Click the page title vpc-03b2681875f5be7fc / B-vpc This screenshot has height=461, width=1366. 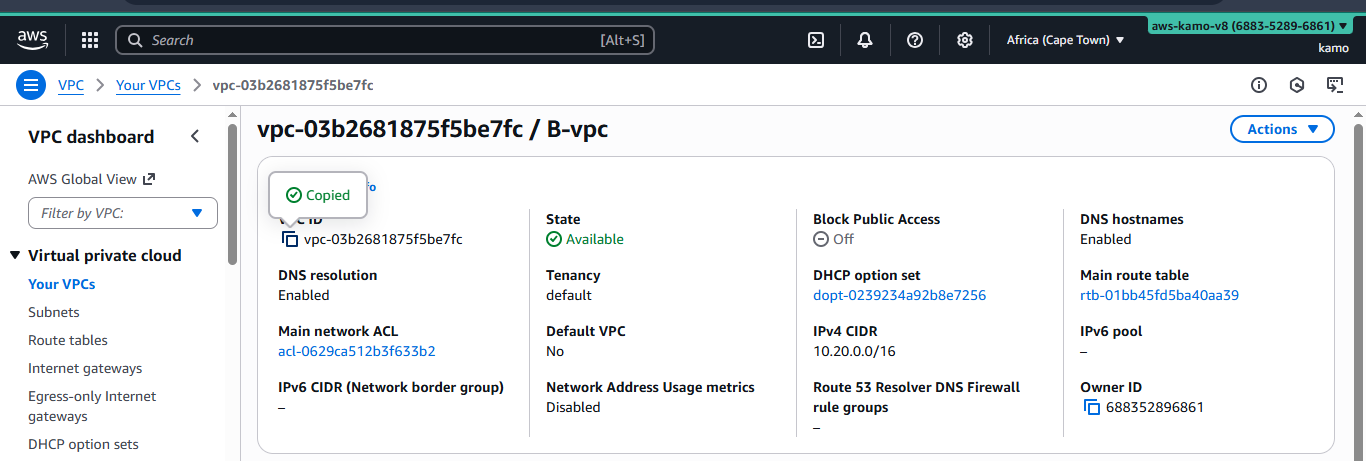[x=432, y=129]
